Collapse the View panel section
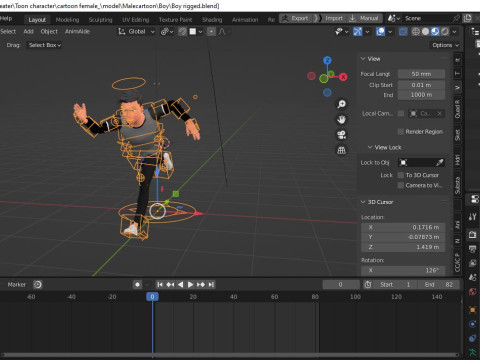480x360 pixels. click(363, 59)
